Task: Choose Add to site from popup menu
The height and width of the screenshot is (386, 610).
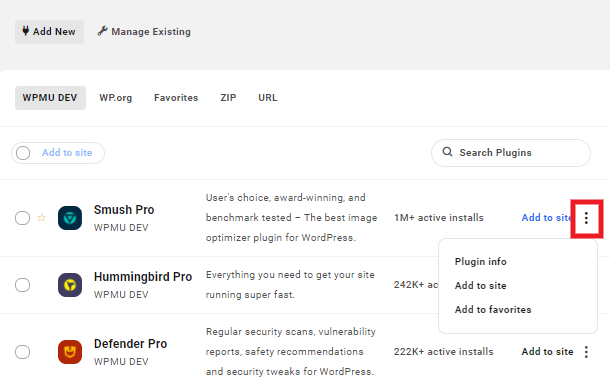Action: [x=480, y=286]
